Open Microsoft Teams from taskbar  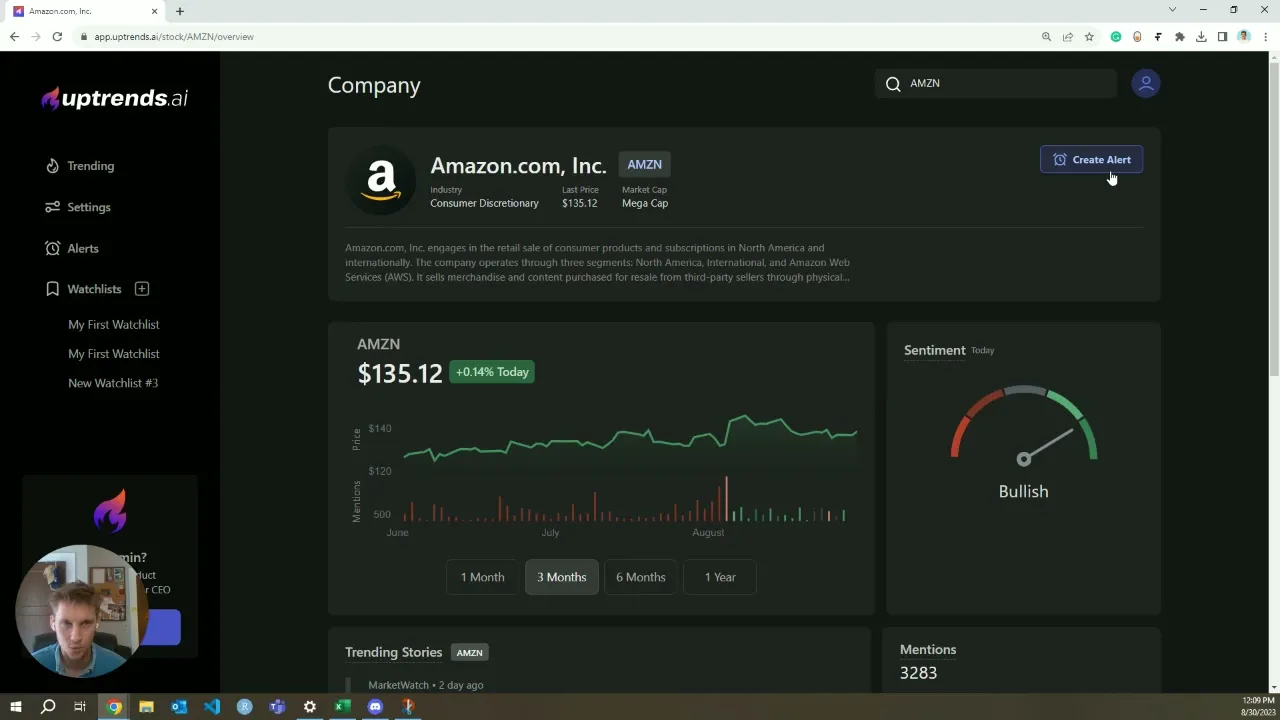(277, 707)
